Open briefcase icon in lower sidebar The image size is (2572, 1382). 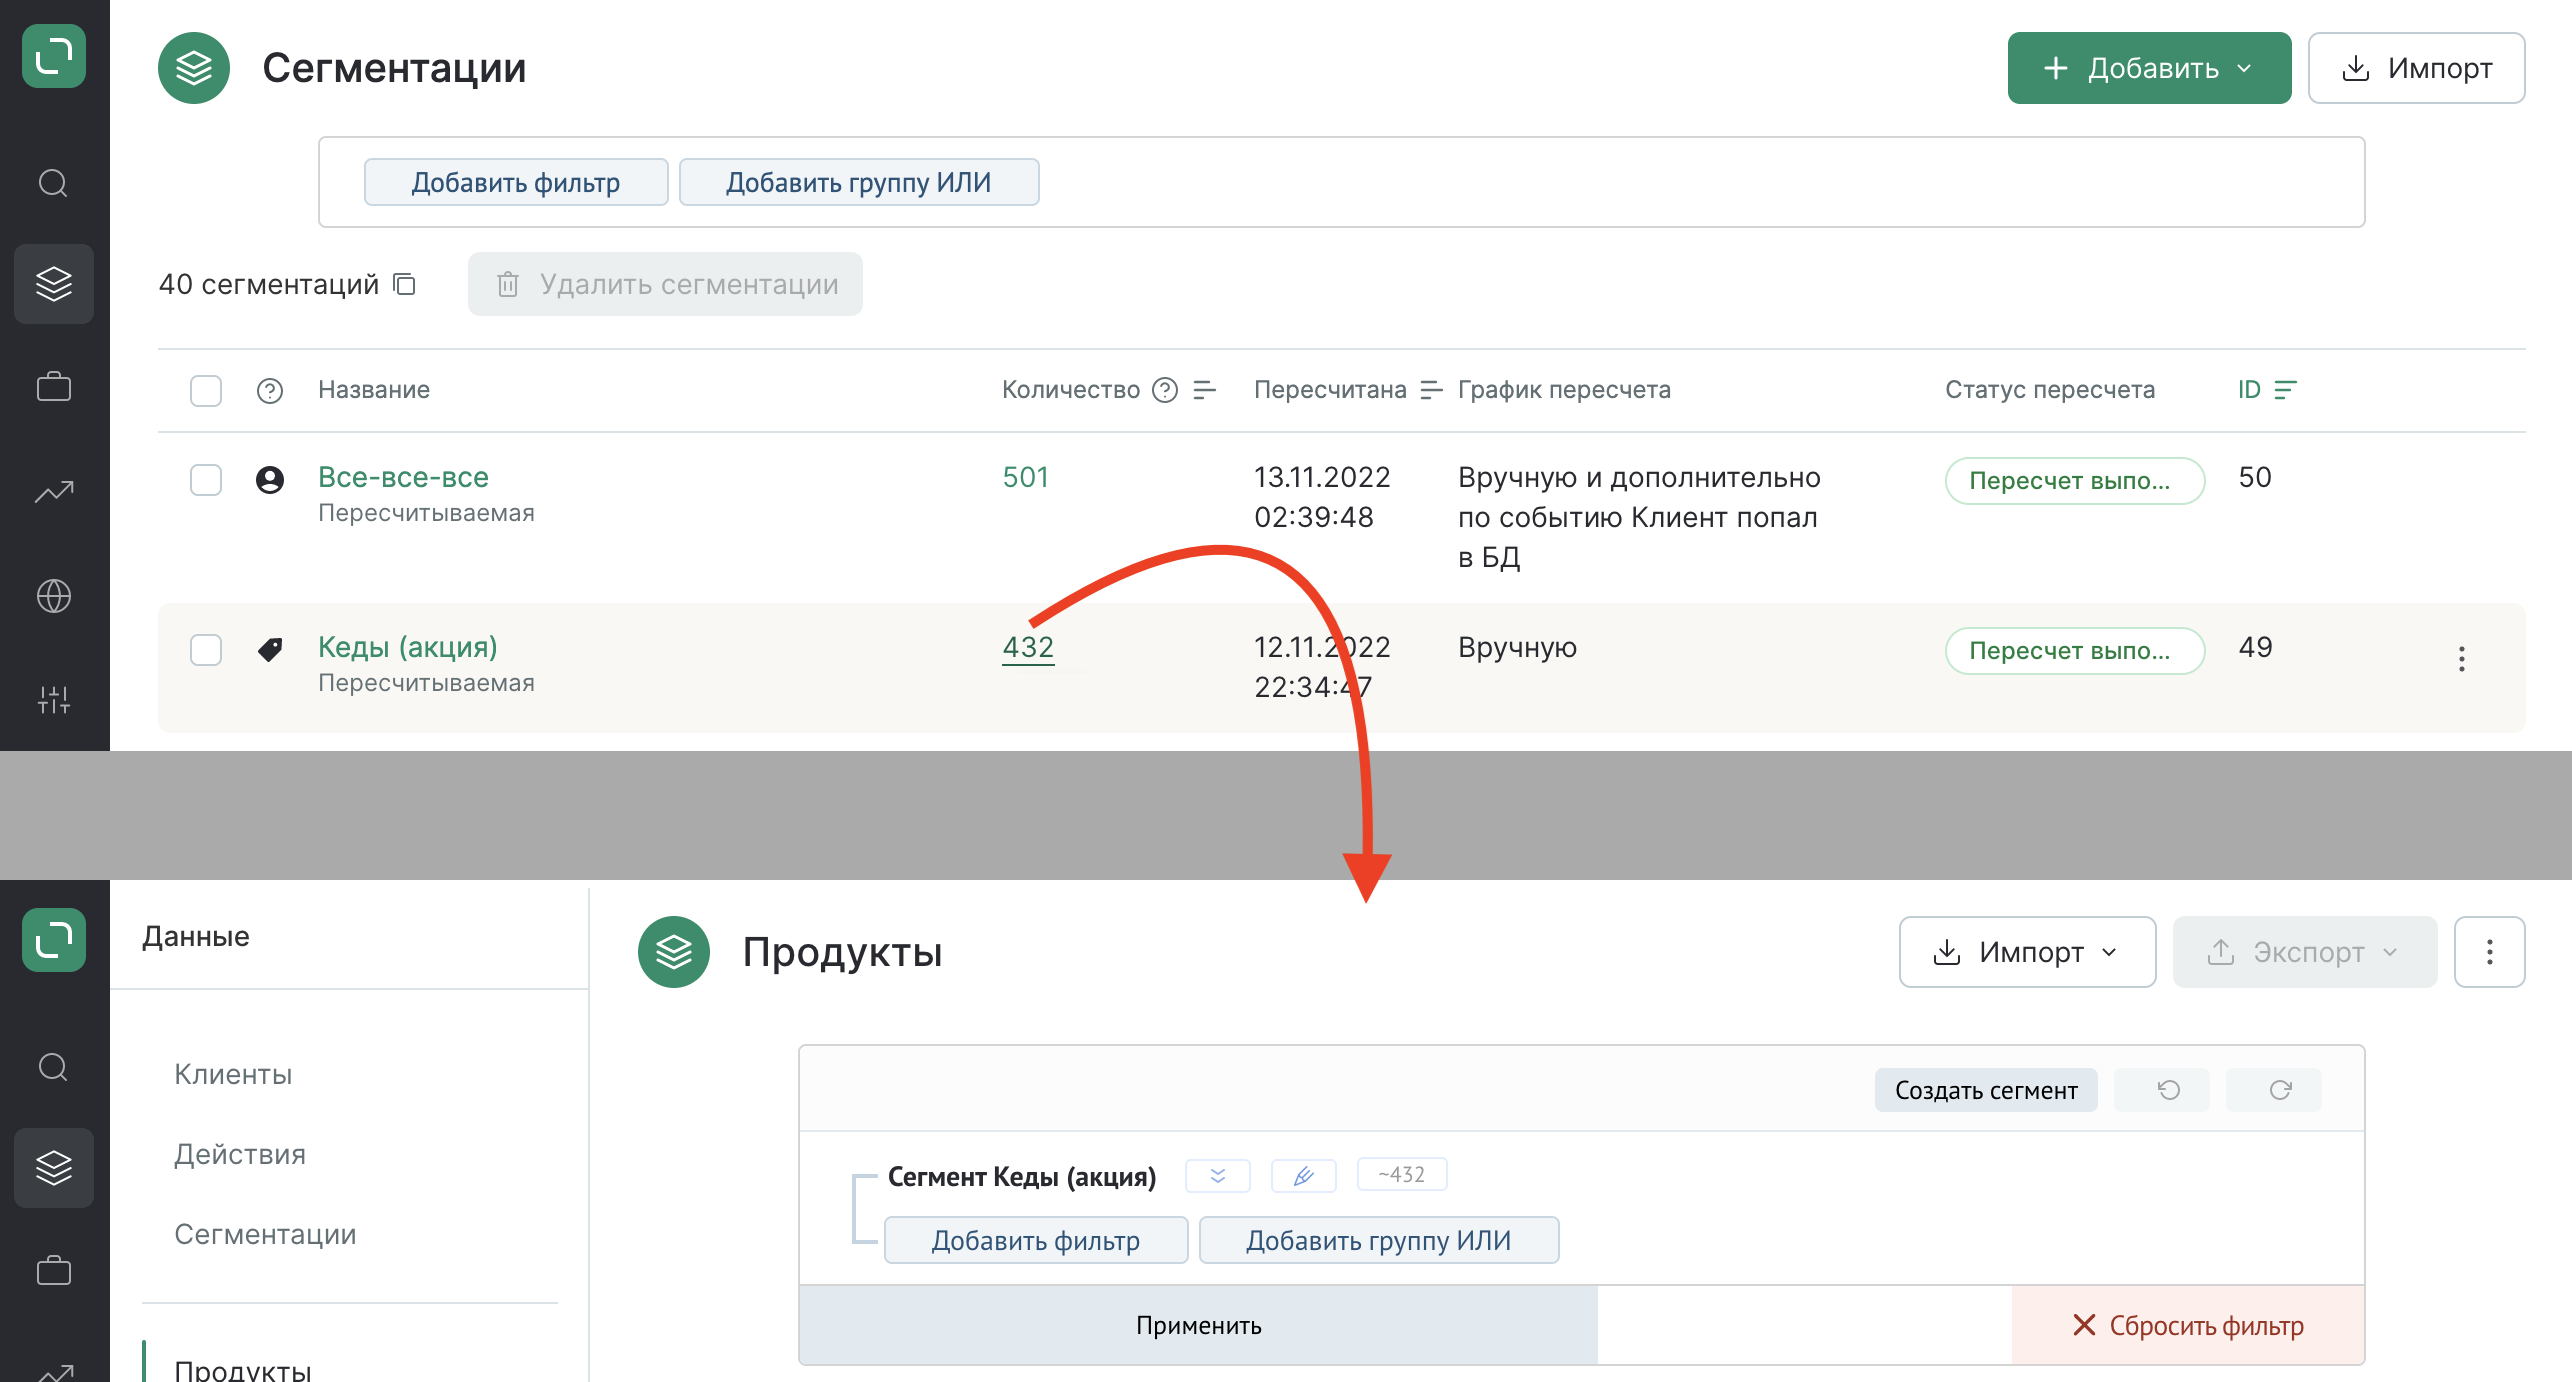54,1271
